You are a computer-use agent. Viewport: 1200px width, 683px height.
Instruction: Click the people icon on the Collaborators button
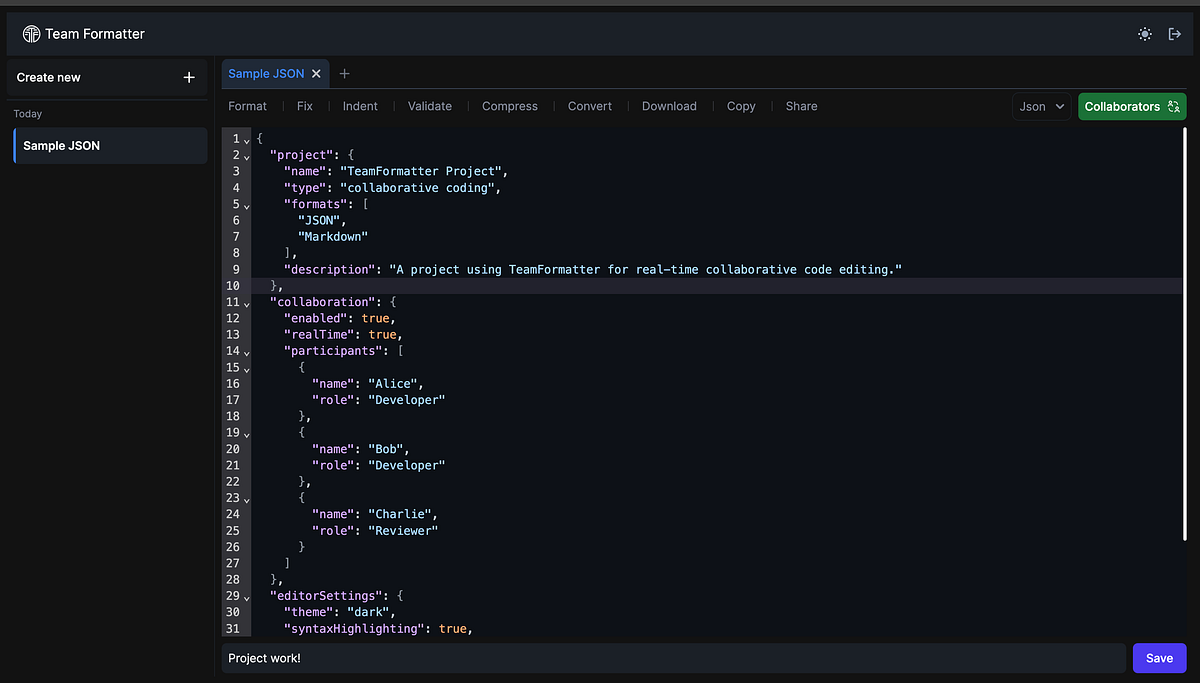[1172, 105]
